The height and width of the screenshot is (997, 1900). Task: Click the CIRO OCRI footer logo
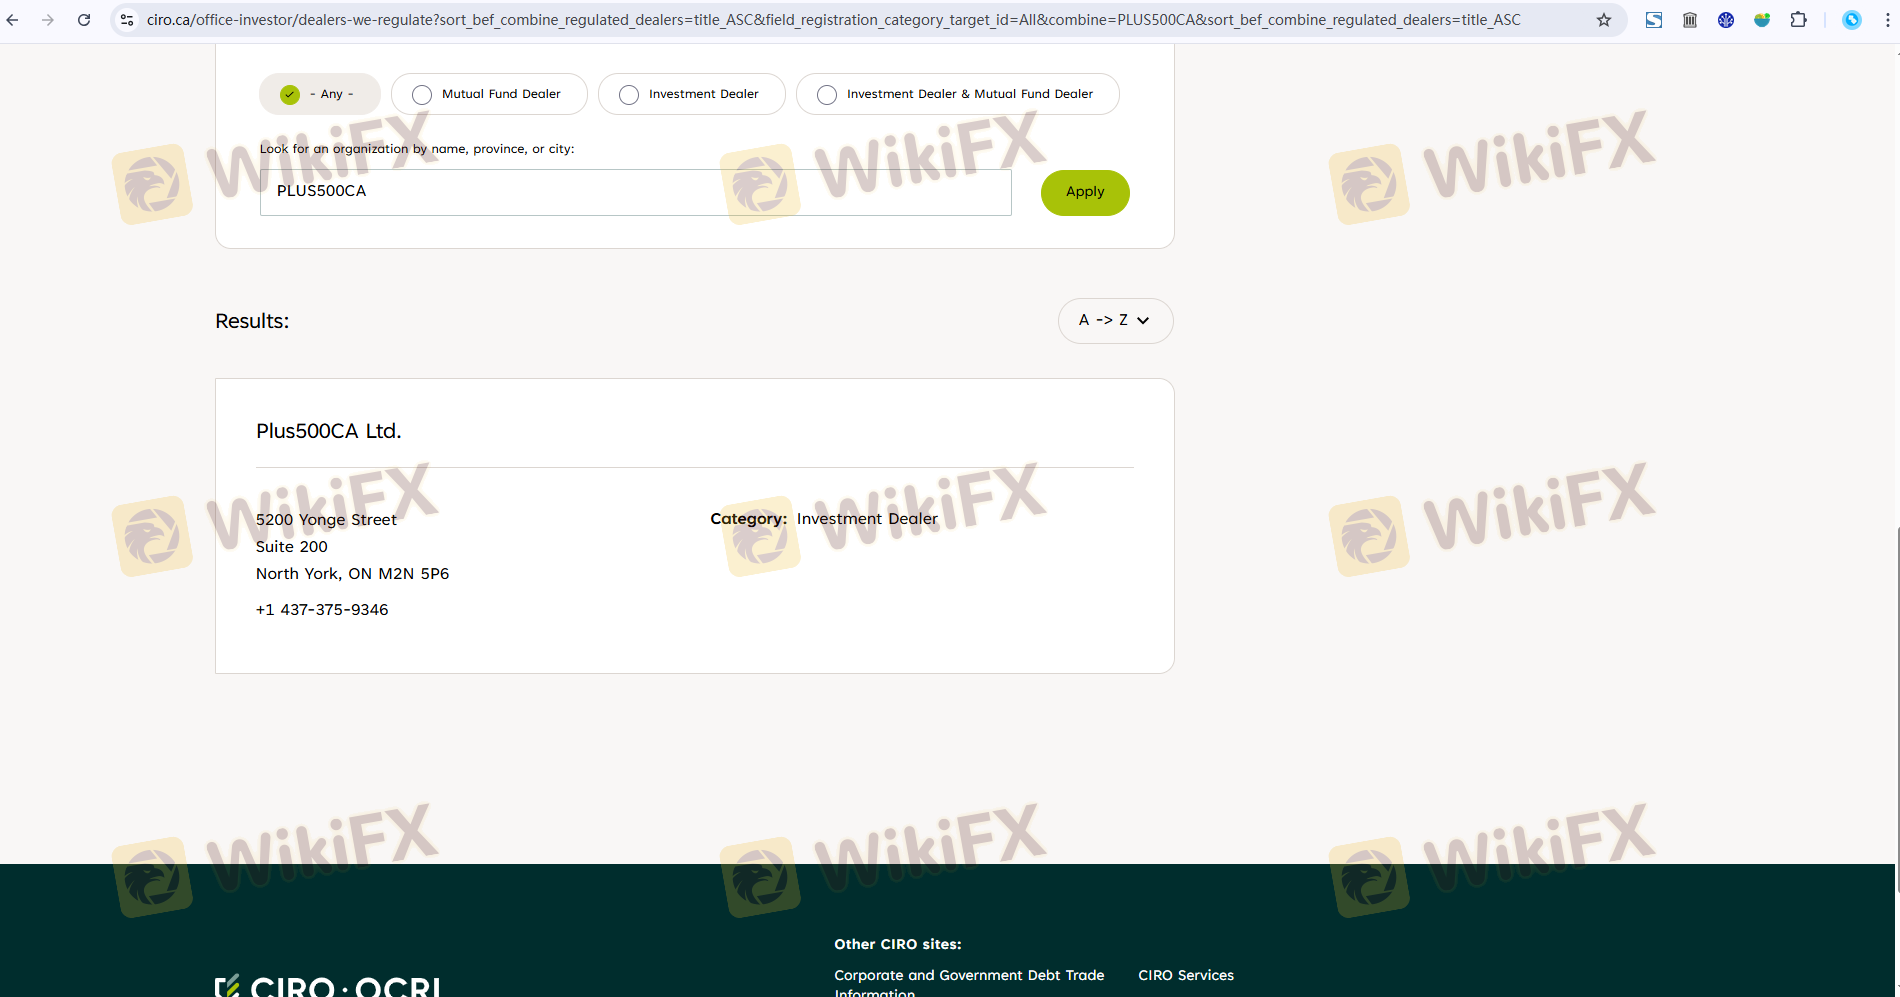pyautogui.click(x=328, y=987)
